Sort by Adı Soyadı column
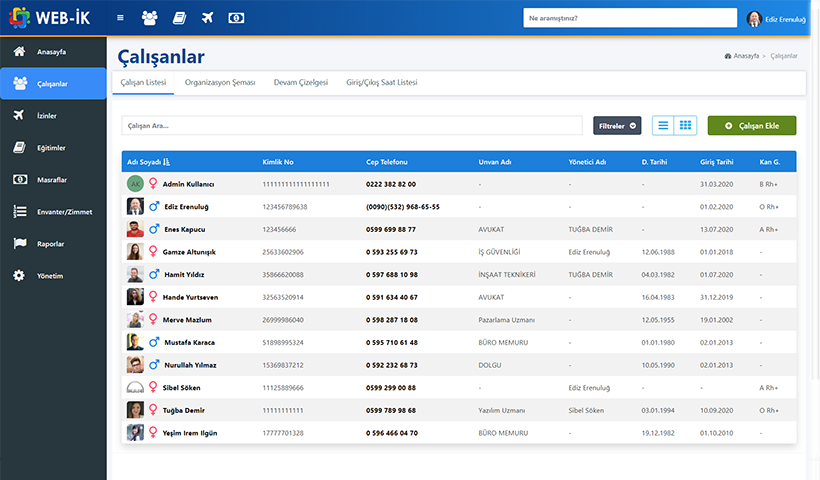This screenshot has height=480, width=820. 149,162
